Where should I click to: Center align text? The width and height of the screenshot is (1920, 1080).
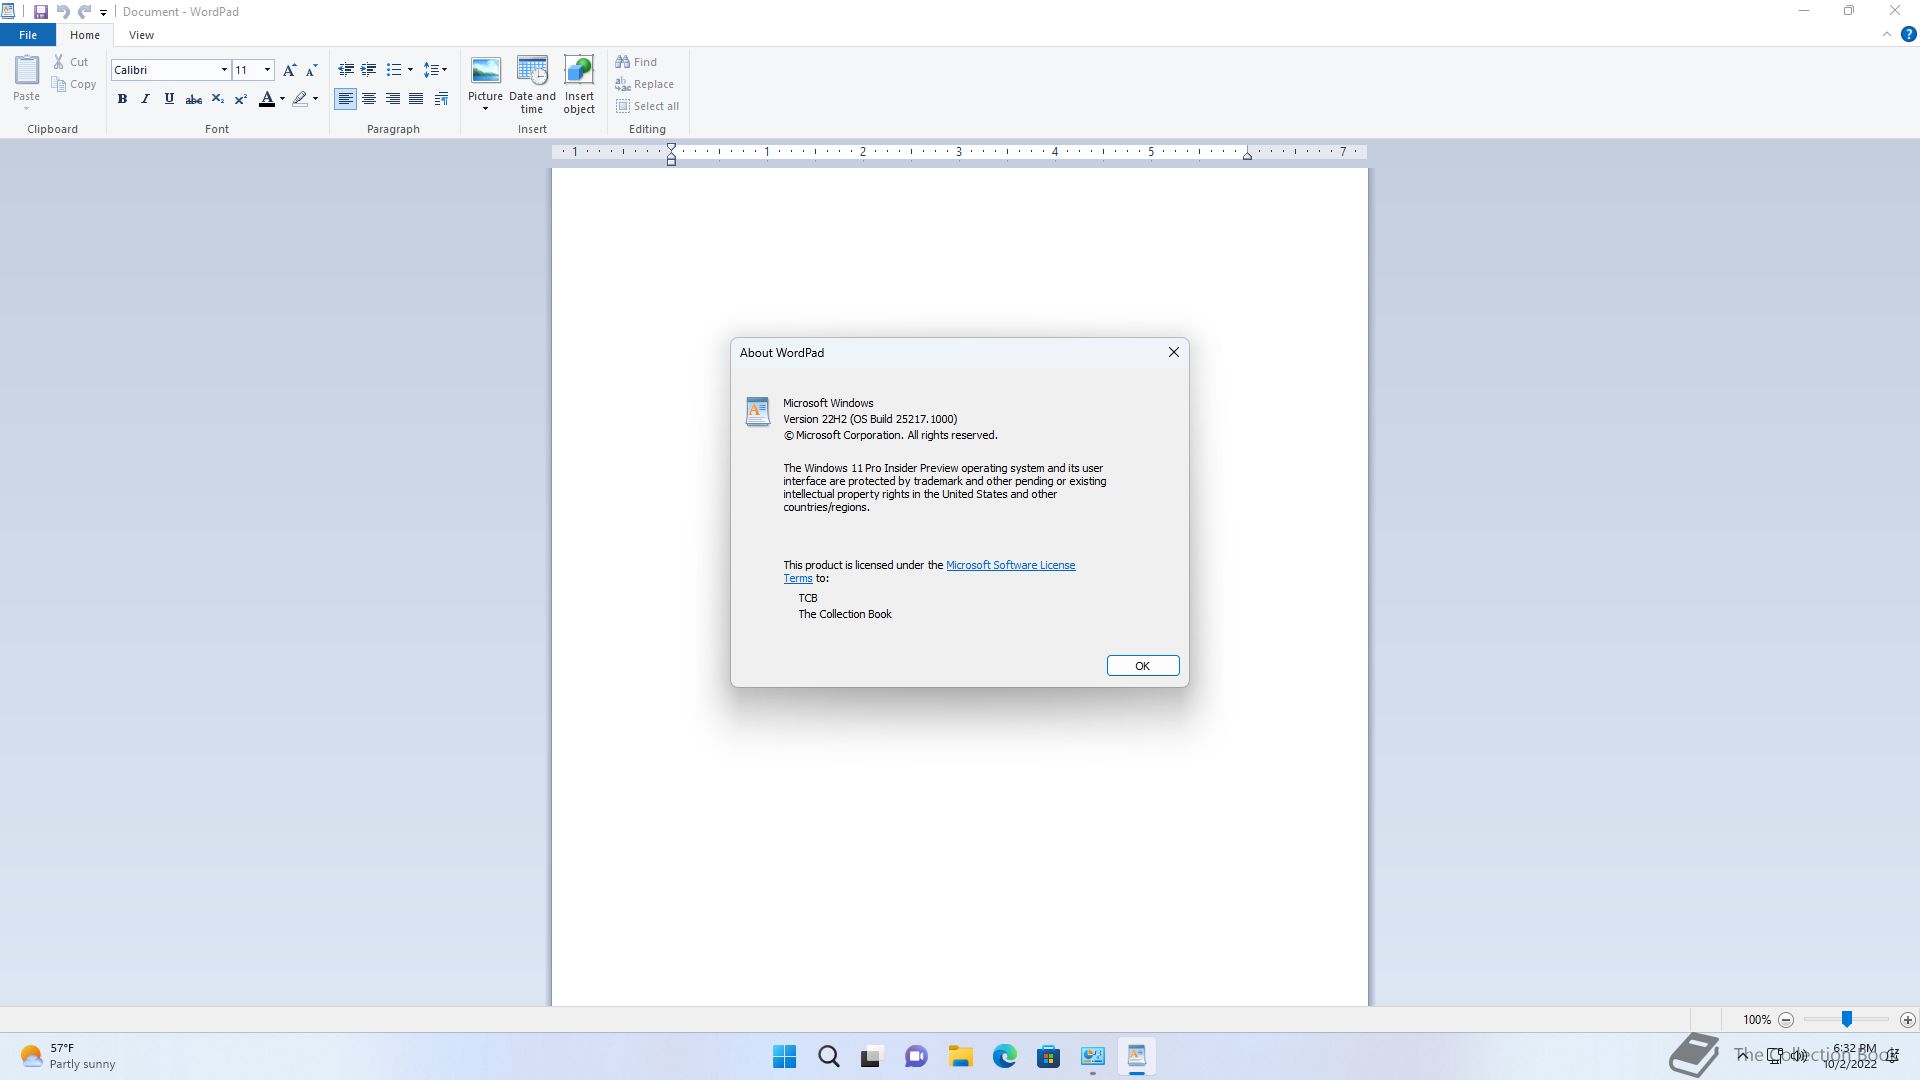369,99
